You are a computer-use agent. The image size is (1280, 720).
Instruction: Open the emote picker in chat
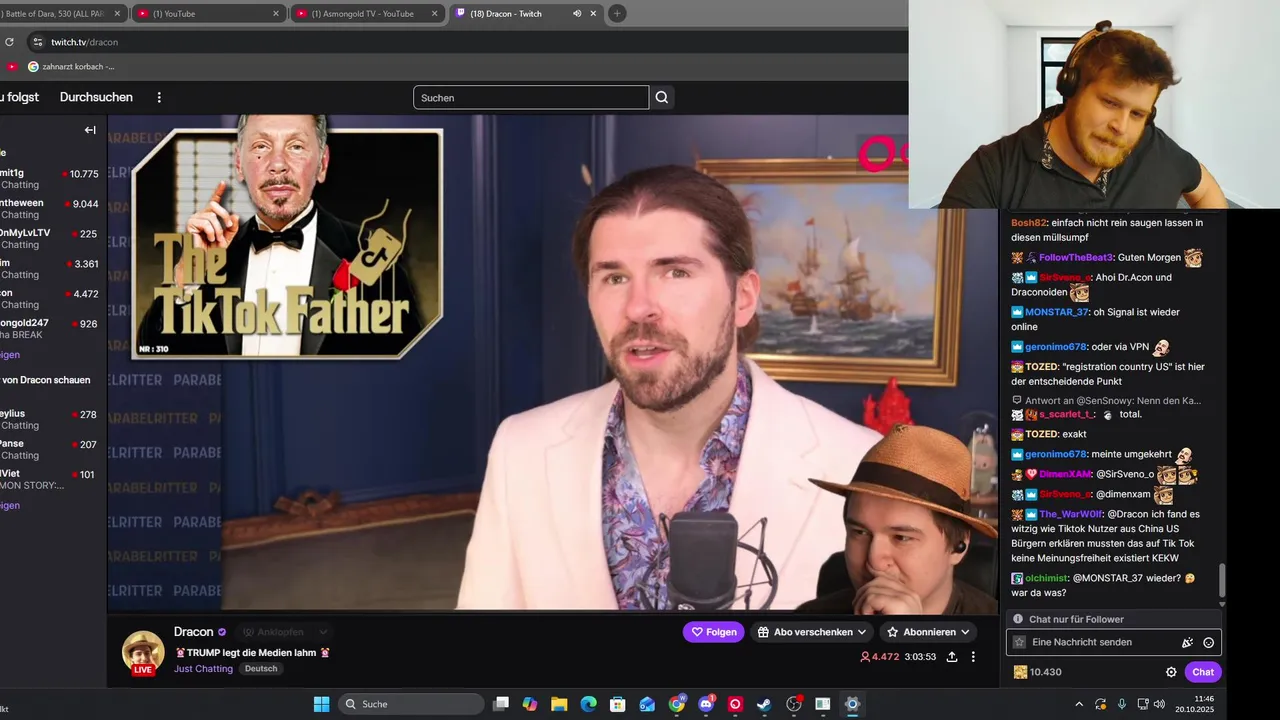click(1209, 642)
